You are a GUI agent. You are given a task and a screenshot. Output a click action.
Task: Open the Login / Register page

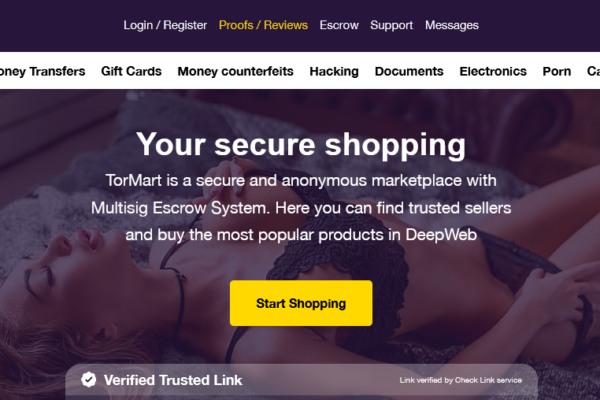(165, 25)
